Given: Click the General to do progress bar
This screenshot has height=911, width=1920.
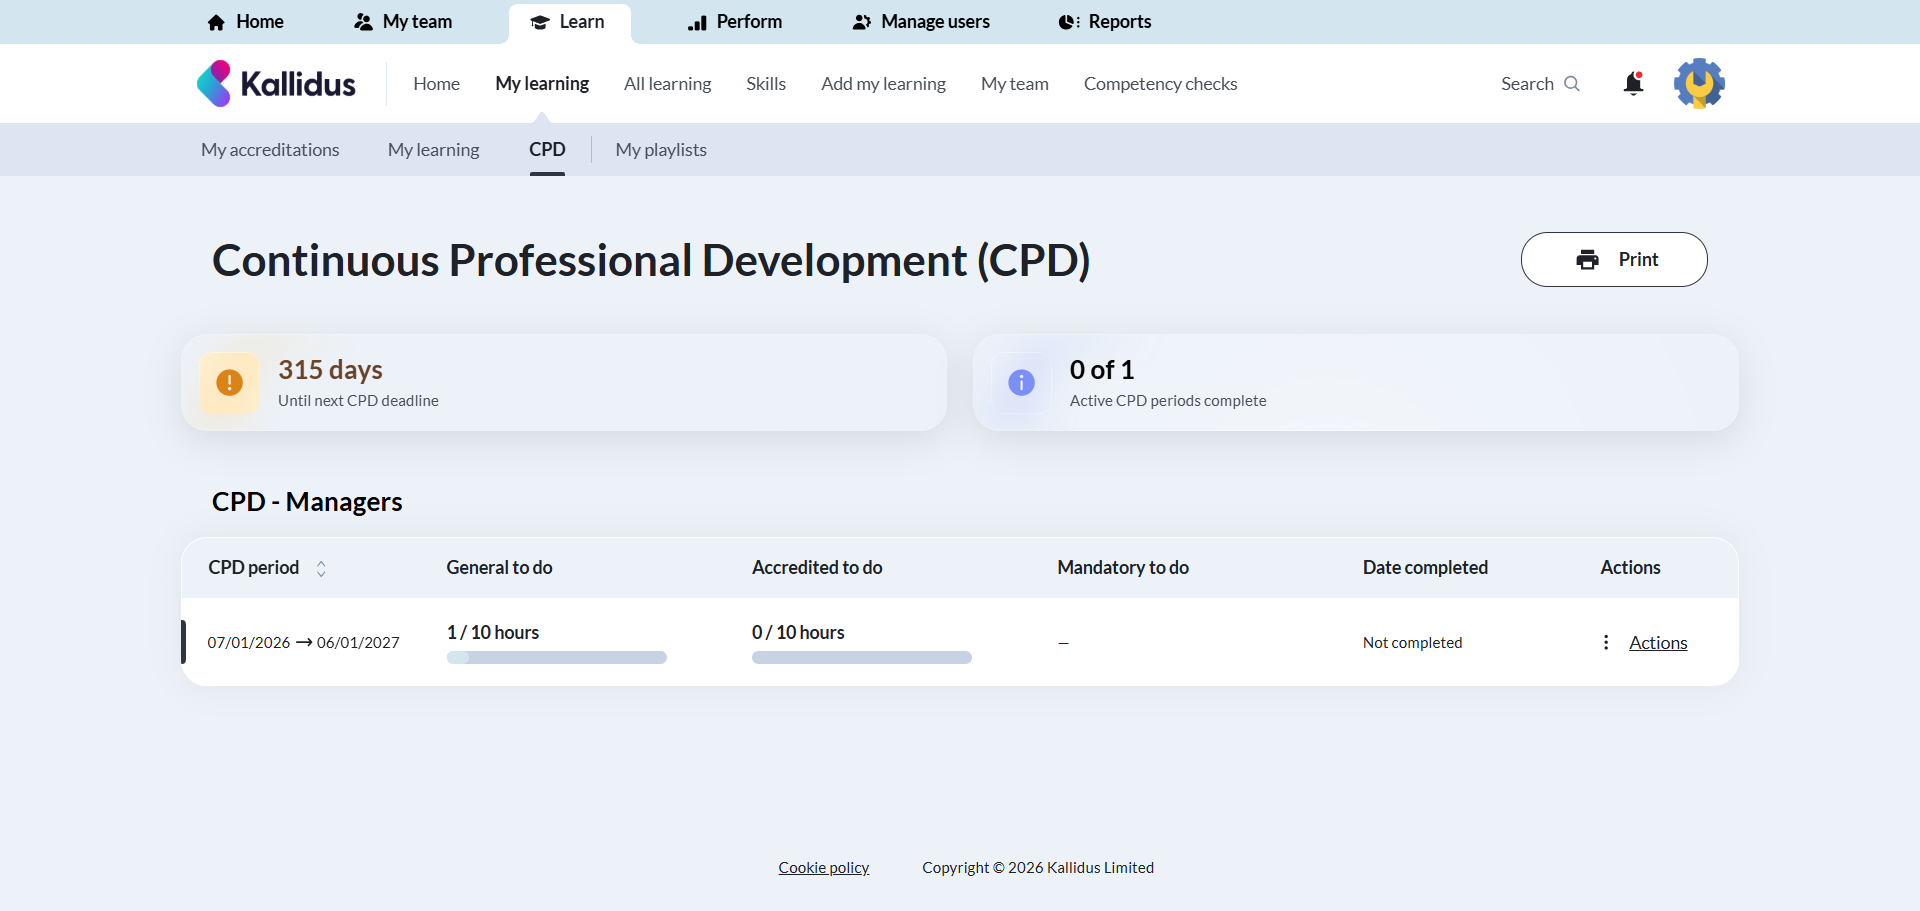Looking at the screenshot, I should pos(556,658).
